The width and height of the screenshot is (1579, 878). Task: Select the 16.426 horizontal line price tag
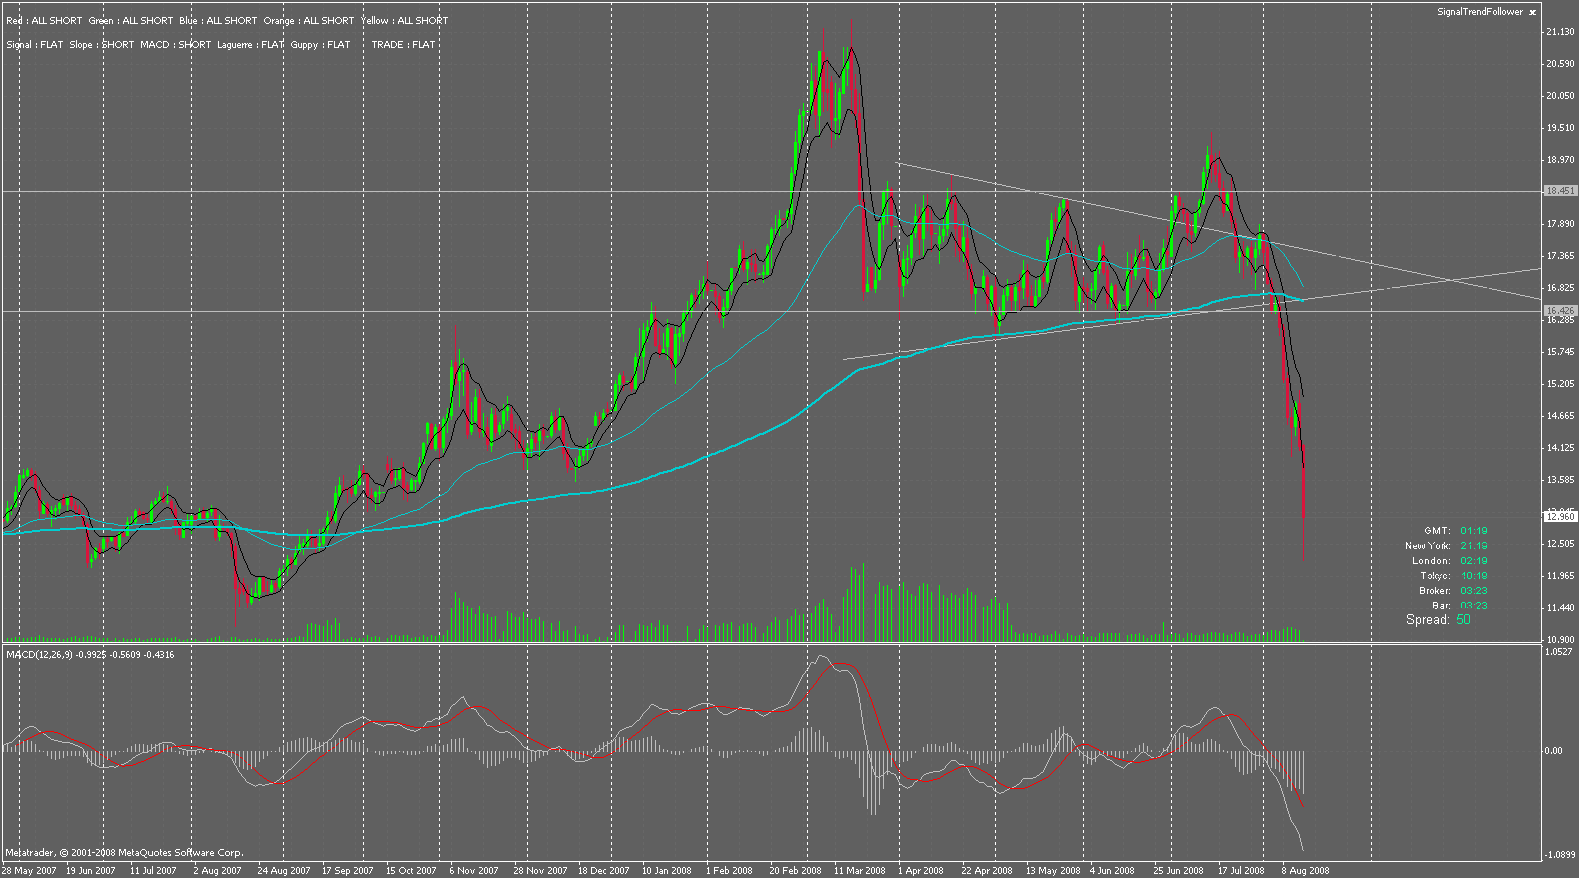click(1560, 312)
